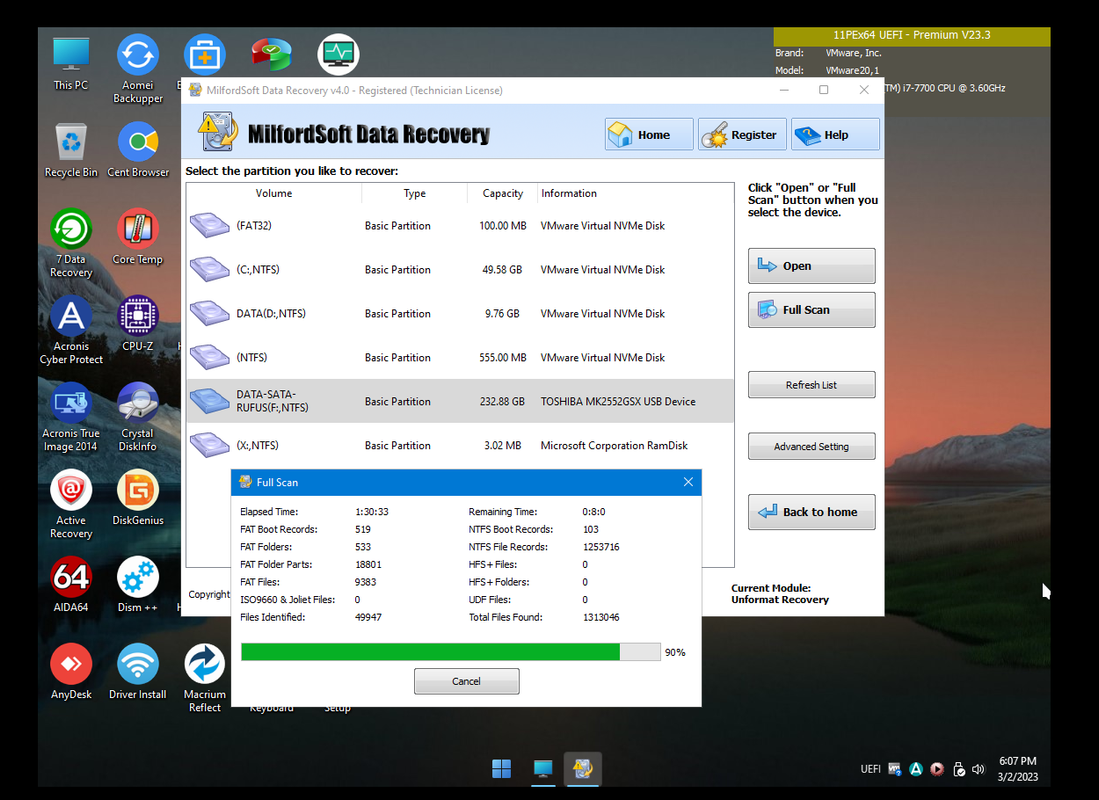Open blue first-aid kit desktop icon
Viewport: 1099px width, 800px height.
point(205,54)
